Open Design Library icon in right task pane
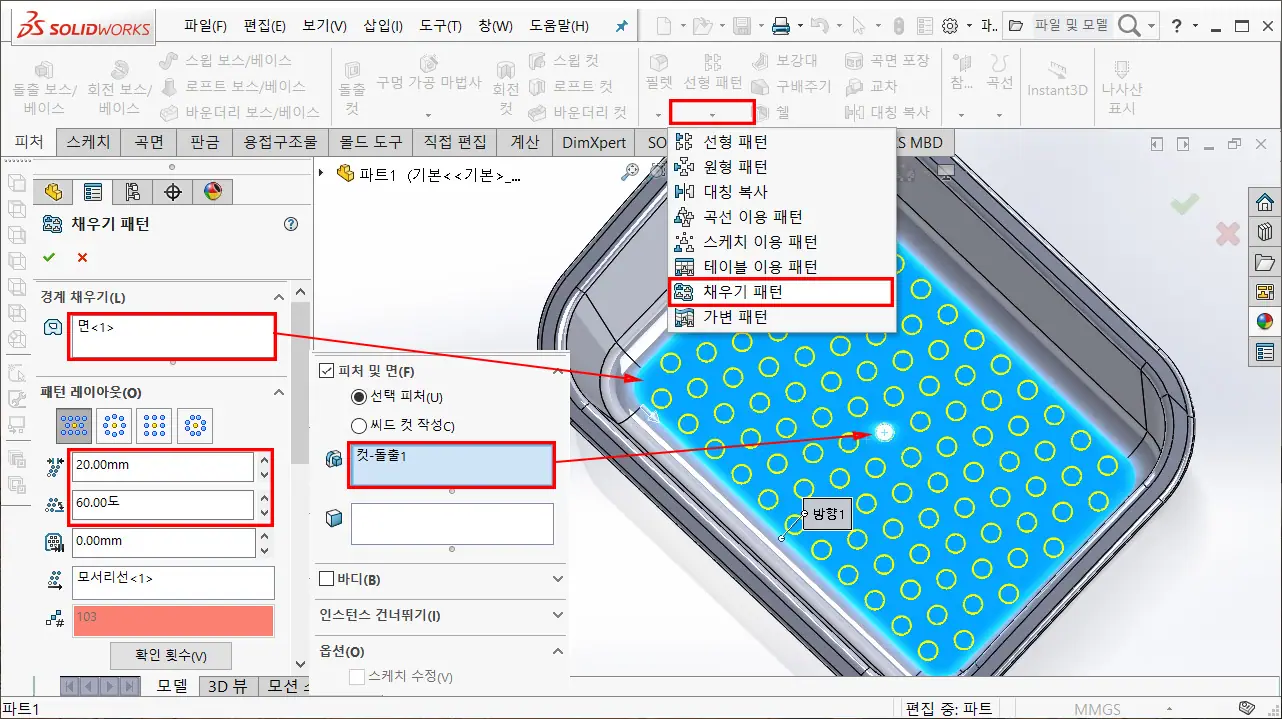This screenshot has height=719, width=1282. [x=1265, y=232]
